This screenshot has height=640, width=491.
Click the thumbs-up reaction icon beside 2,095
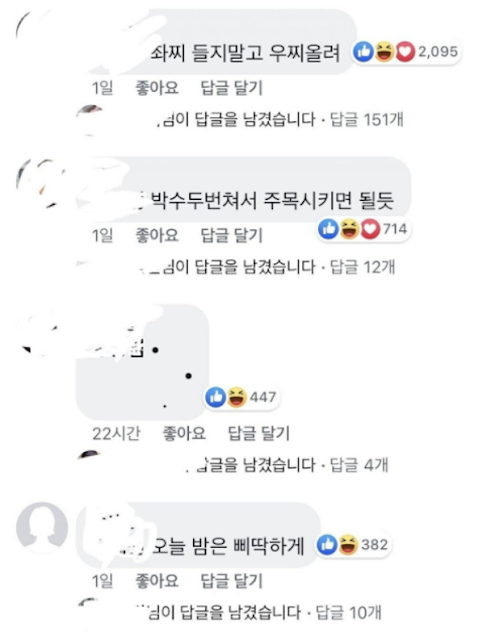pyautogui.click(x=363, y=52)
